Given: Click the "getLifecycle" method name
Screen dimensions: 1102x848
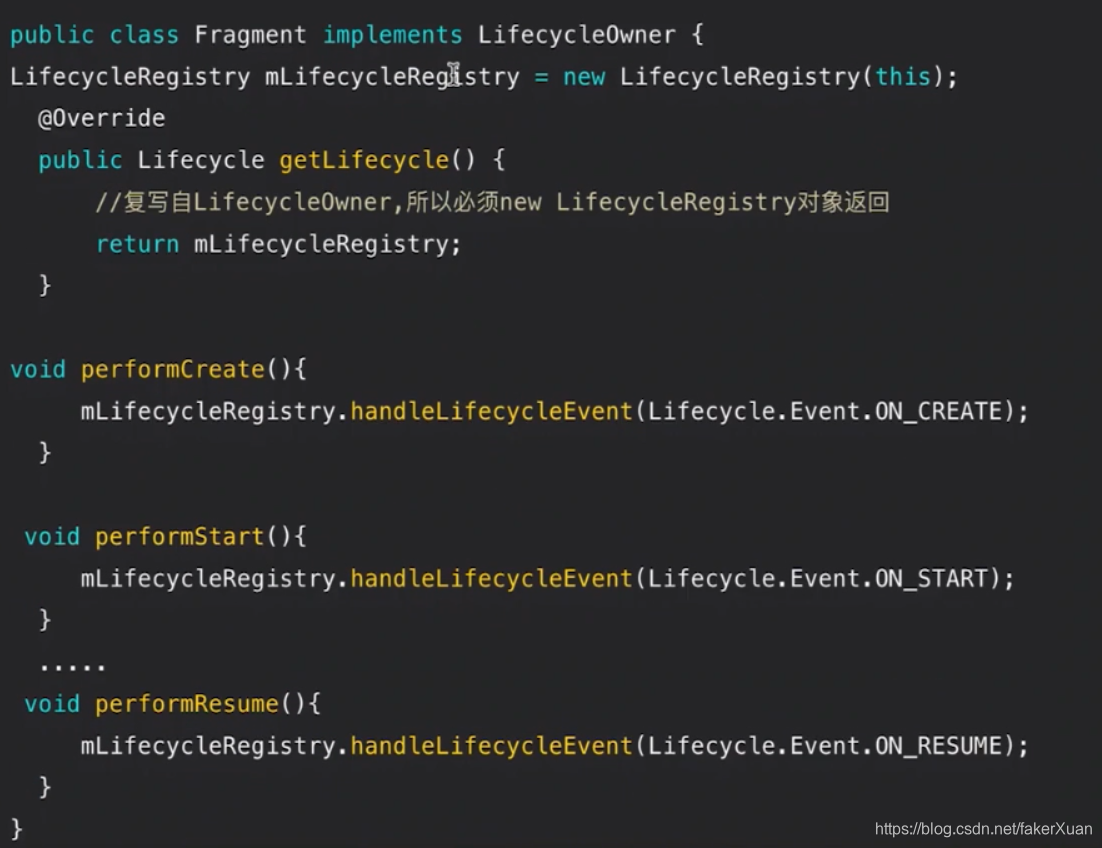Looking at the screenshot, I should 364,160.
